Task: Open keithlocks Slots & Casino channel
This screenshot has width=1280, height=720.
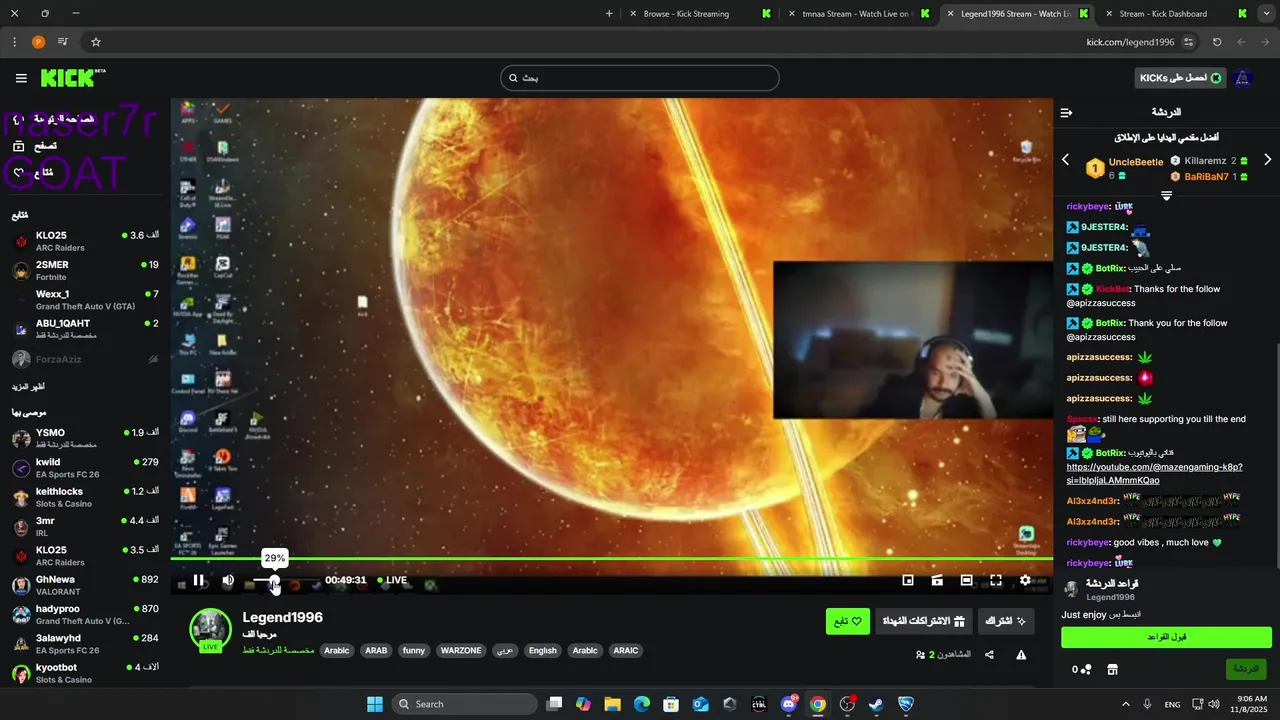Action: point(85,497)
